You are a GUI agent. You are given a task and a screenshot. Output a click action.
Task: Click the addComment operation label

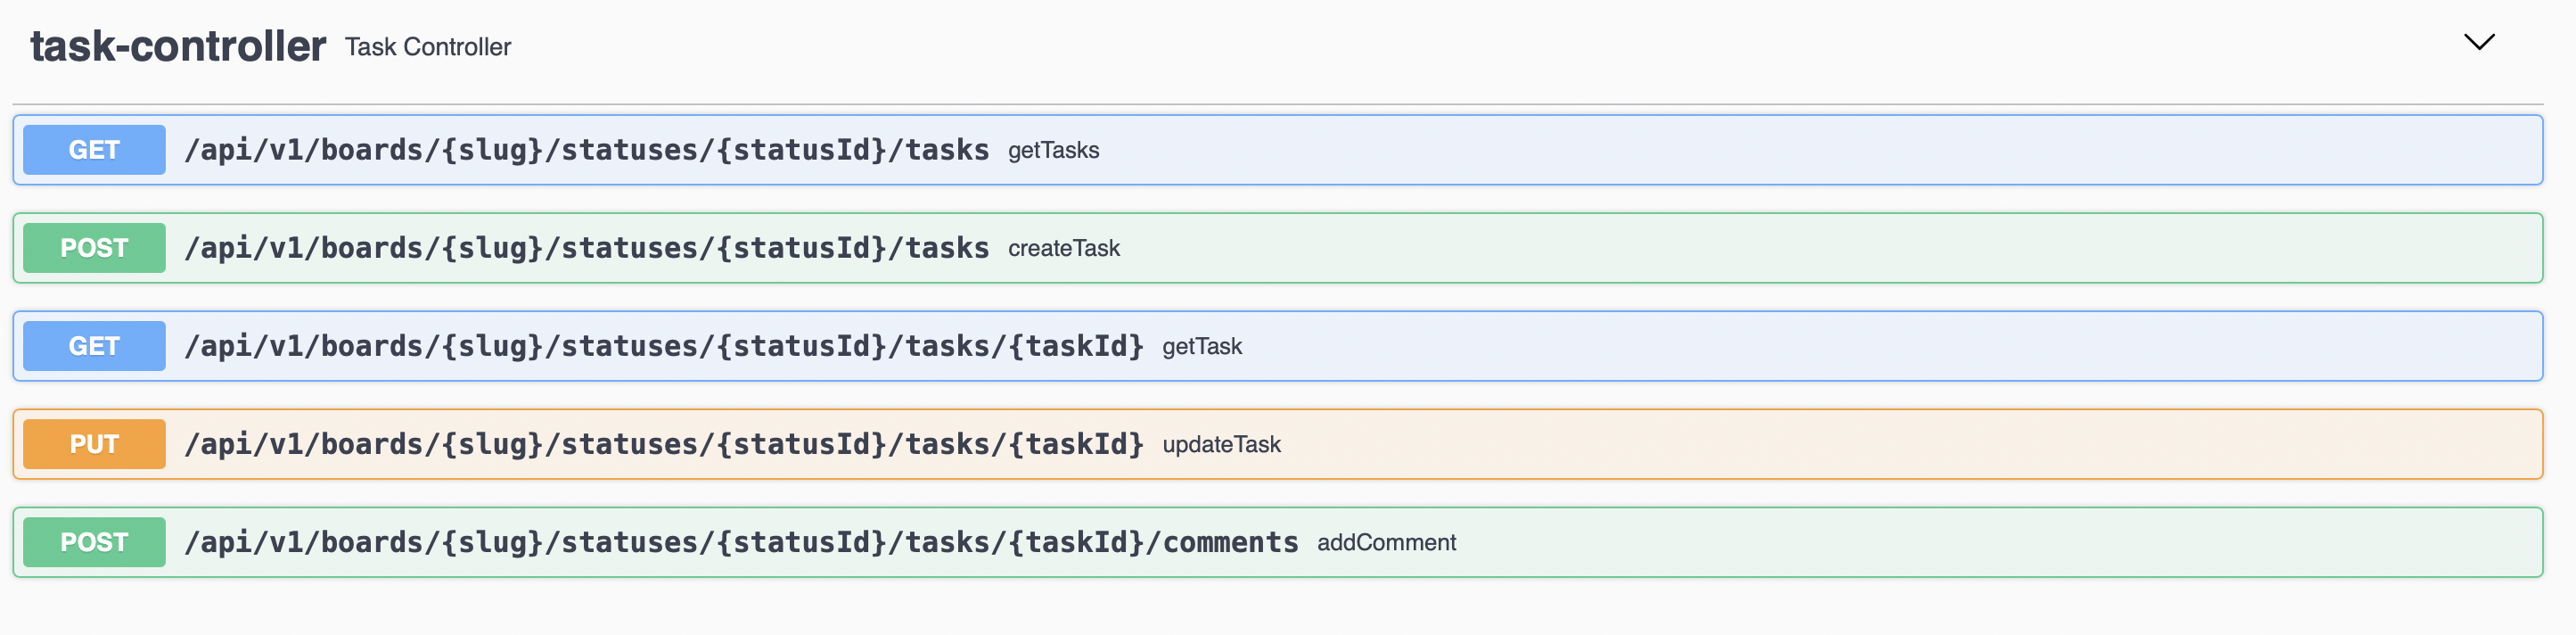[1386, 542]
